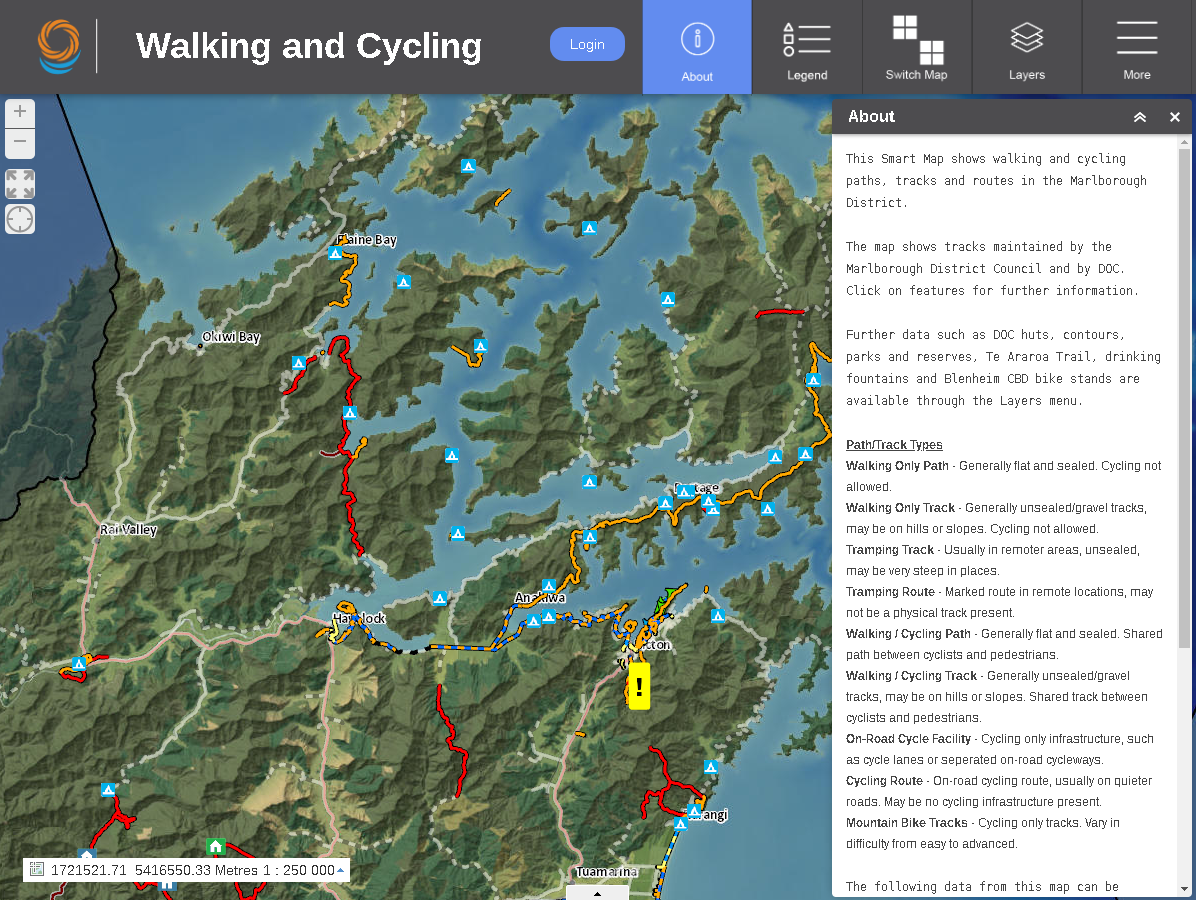Click the Tramping Track description text
This screenshot has height=900, width=1196.
point(992,560)
